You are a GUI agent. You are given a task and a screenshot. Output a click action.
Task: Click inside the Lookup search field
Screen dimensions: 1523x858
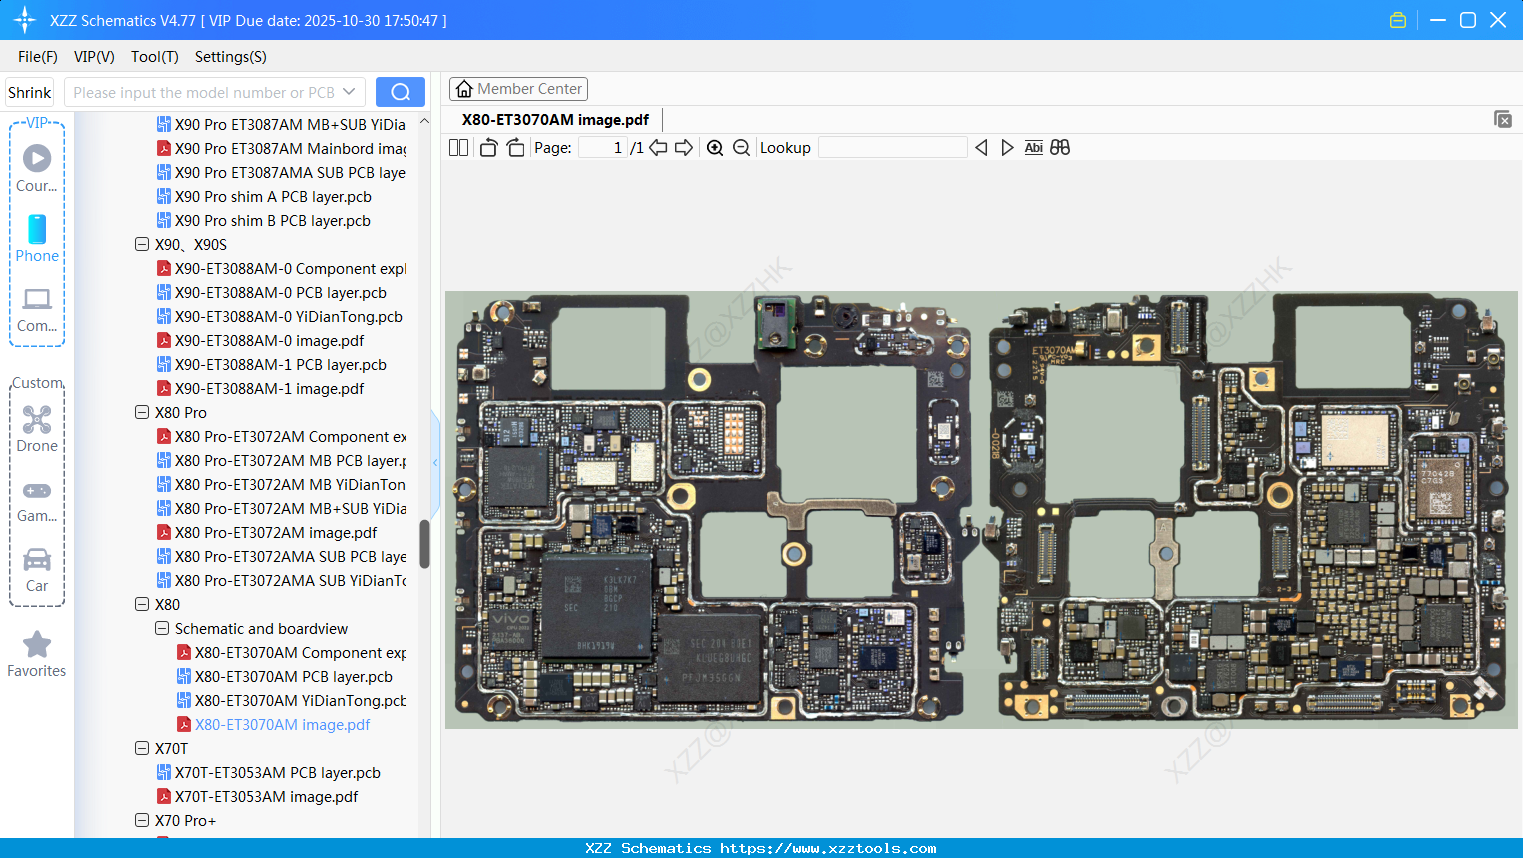coord(893,147)
